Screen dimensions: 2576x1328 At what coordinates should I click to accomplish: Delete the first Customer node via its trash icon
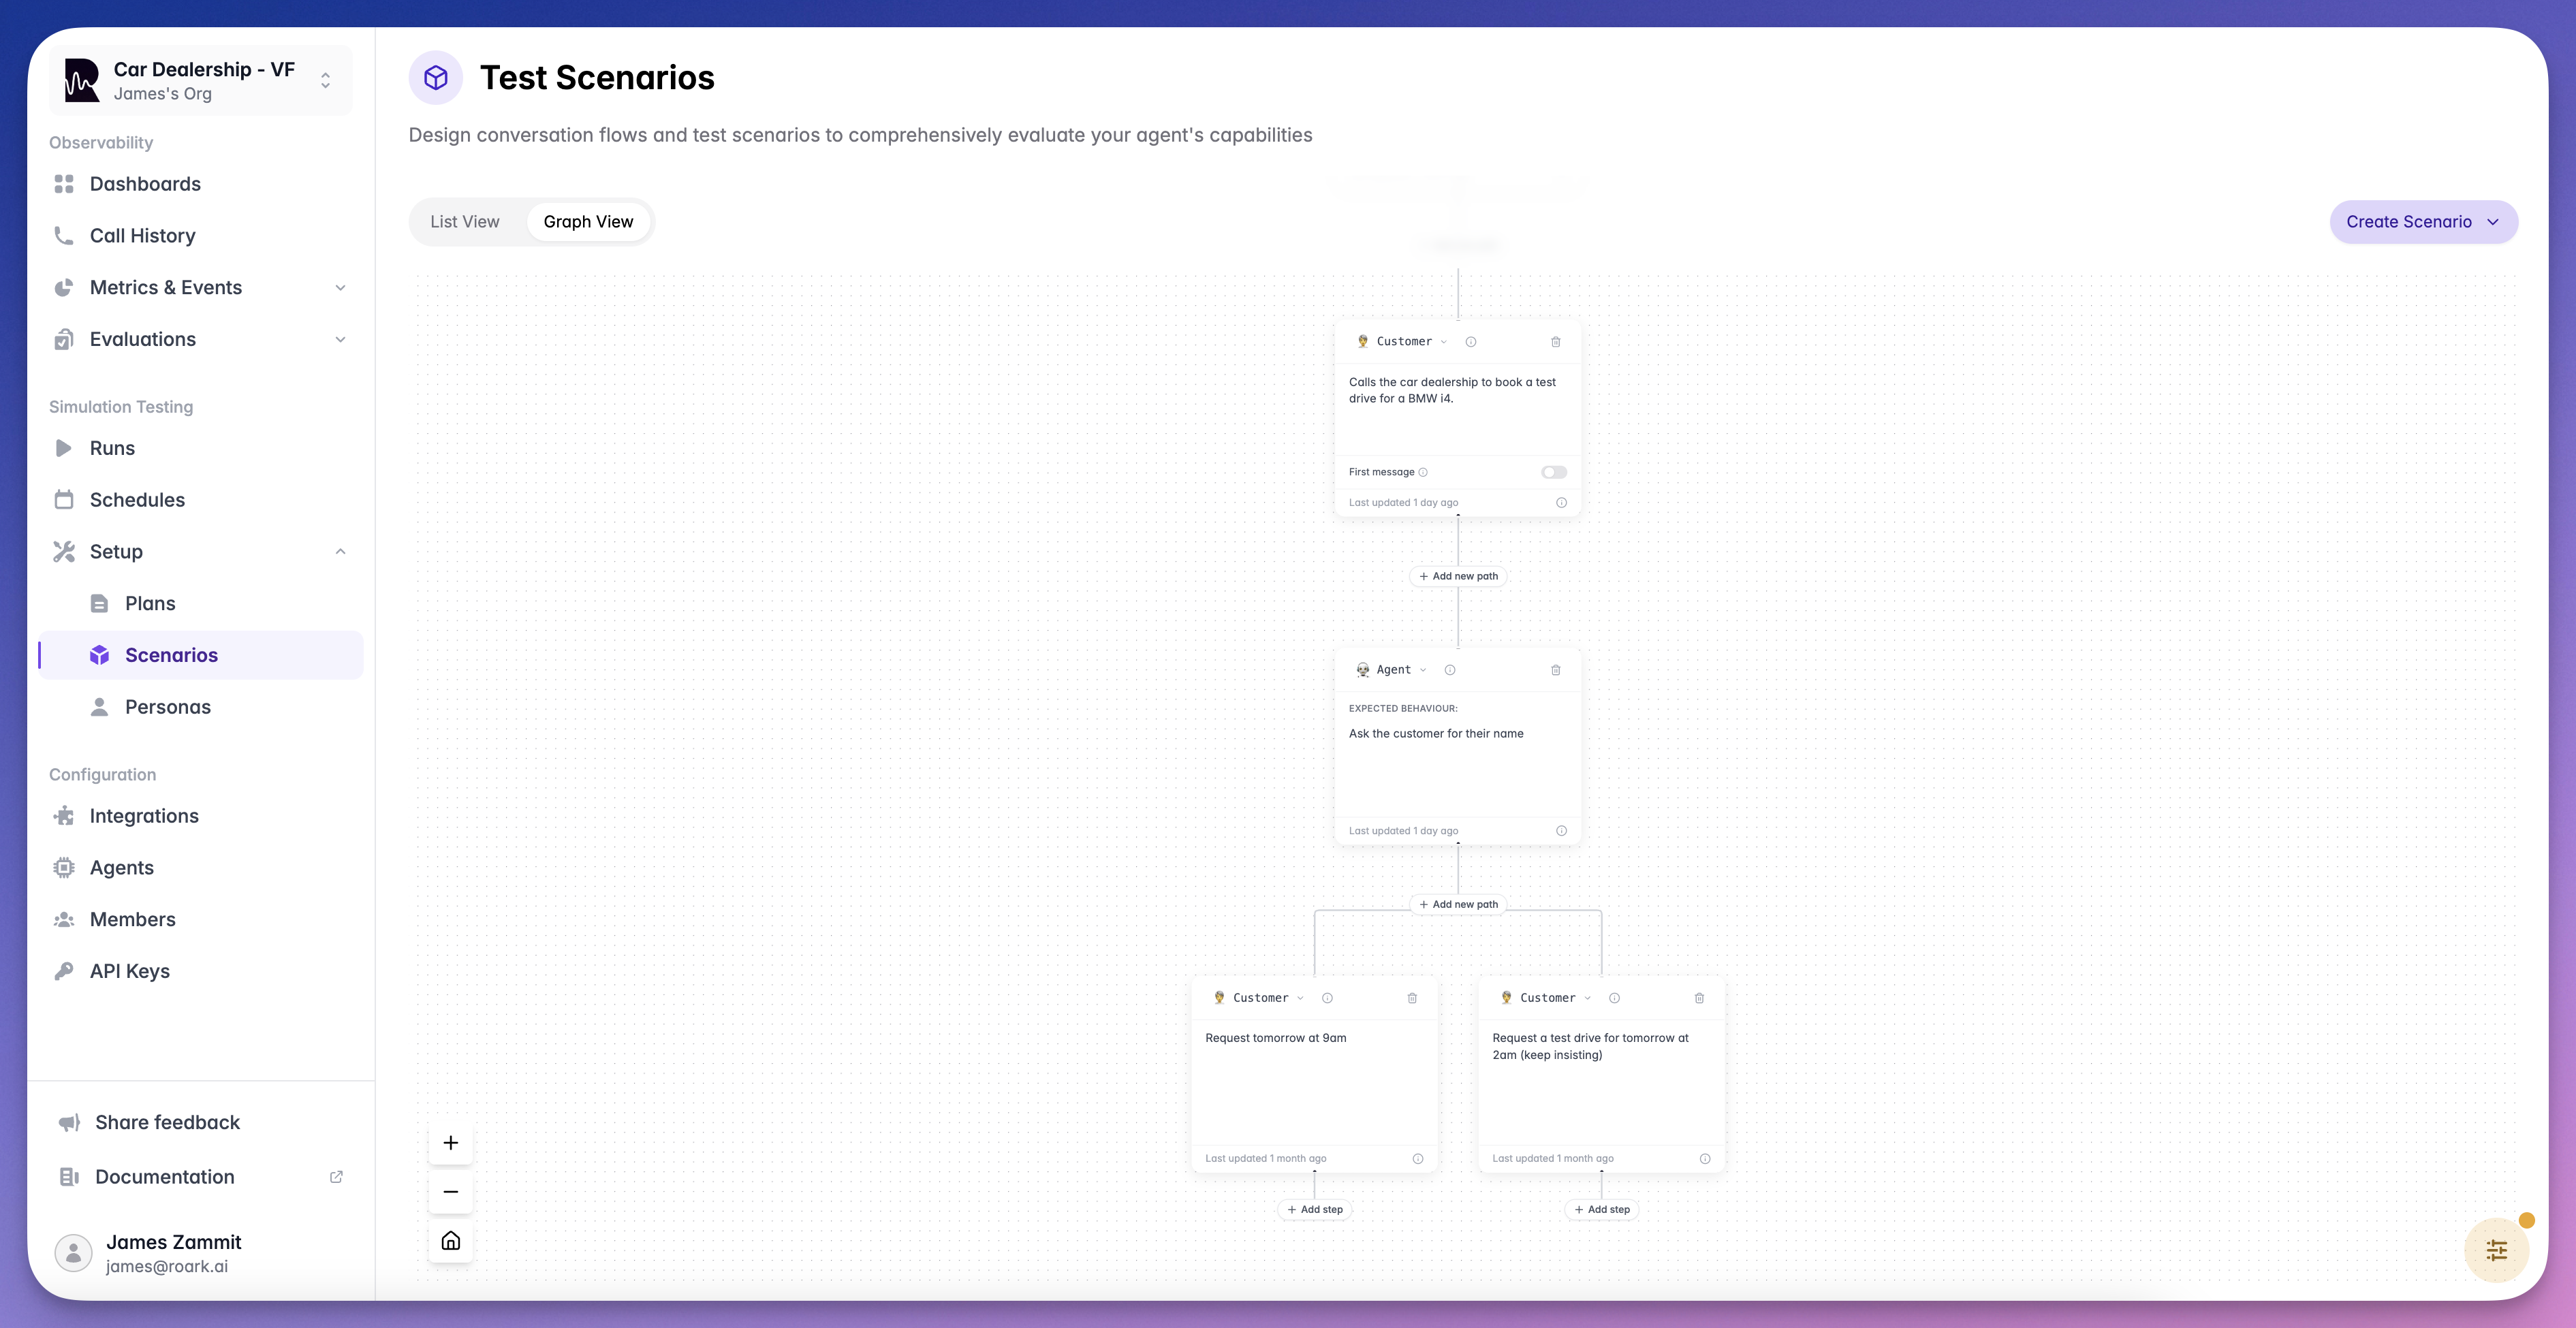tap(1555, 342)
